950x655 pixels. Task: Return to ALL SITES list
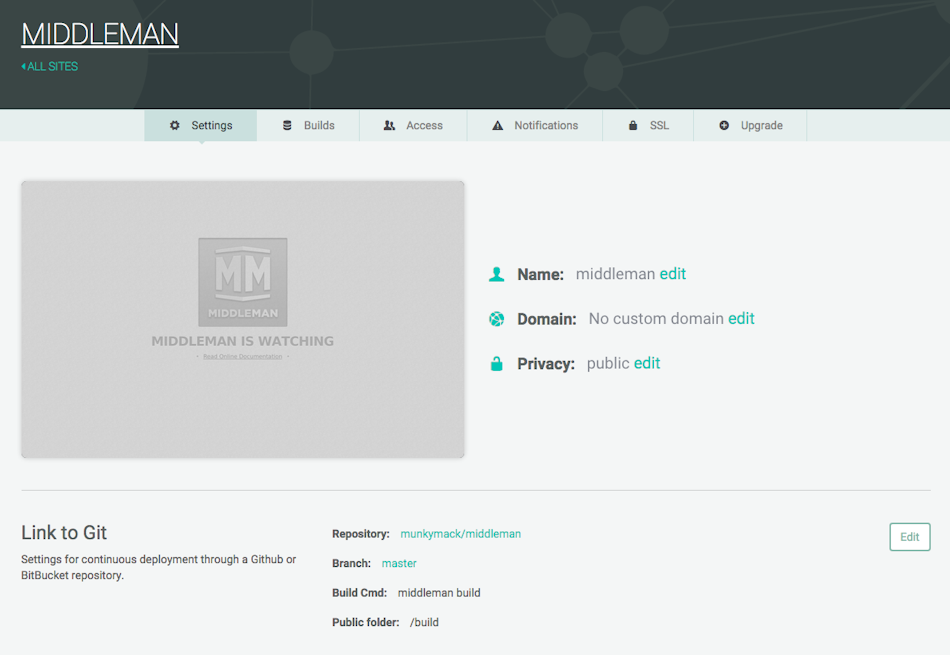50,66
